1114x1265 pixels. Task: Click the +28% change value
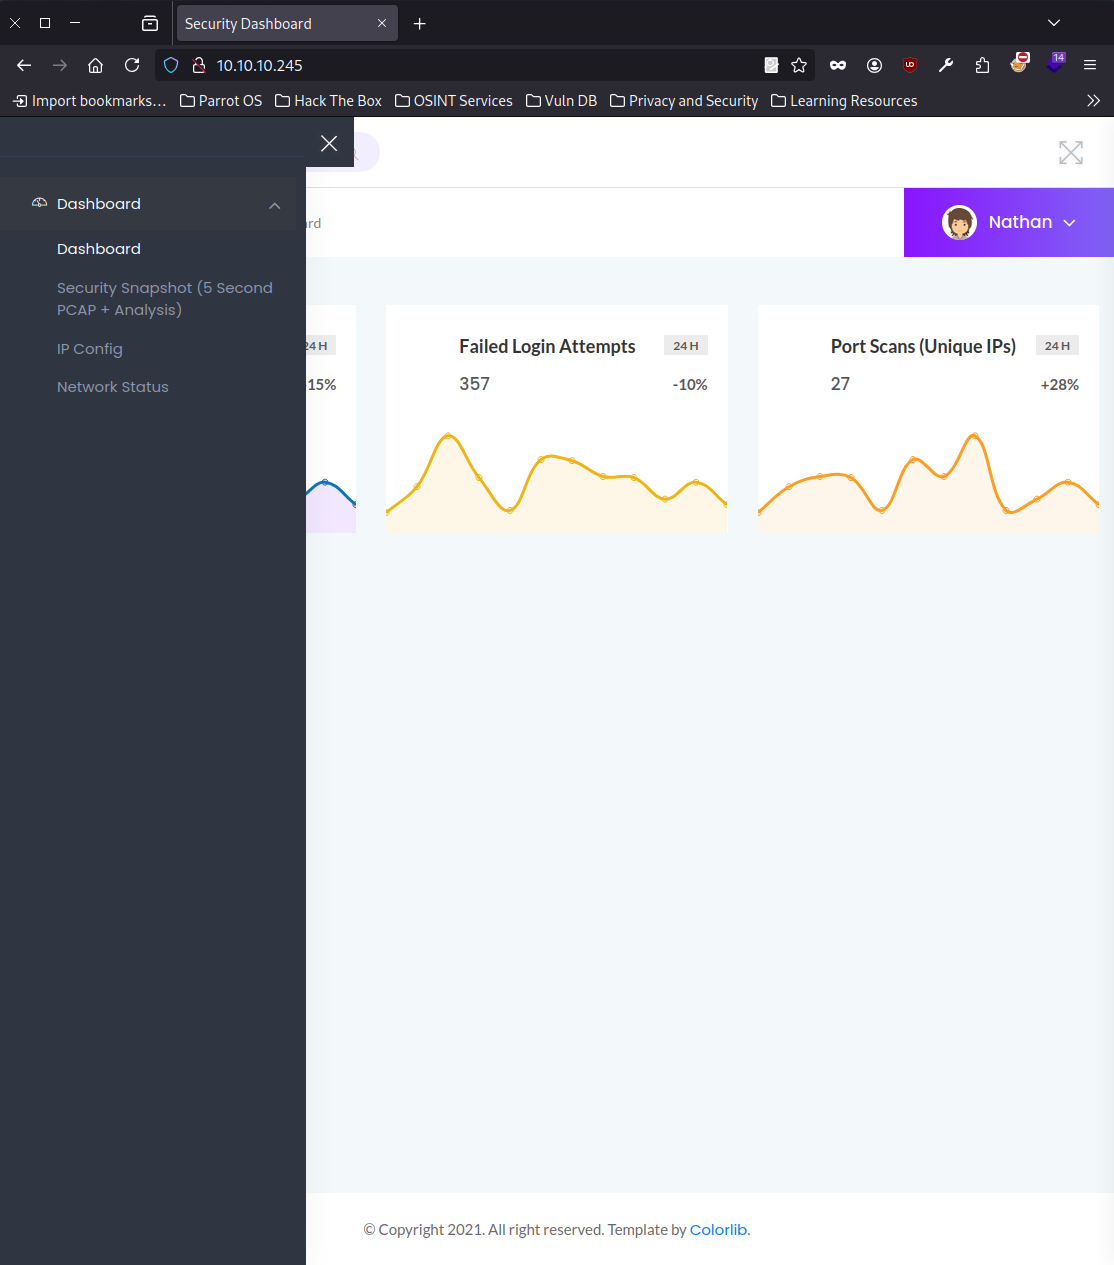tap(1060, 385)
